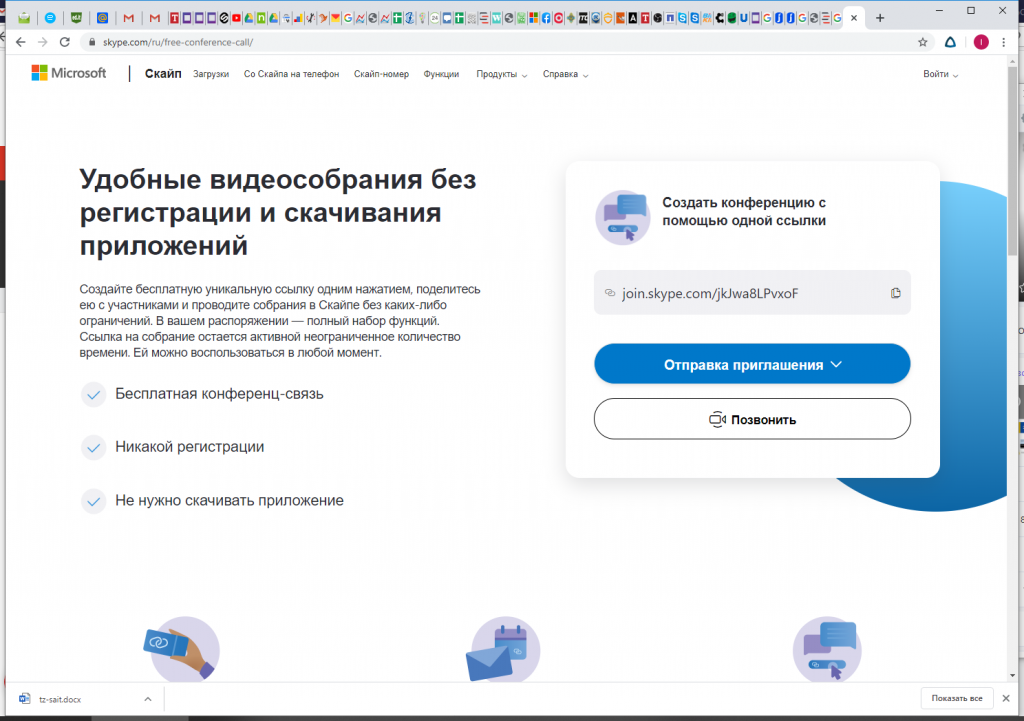The height and width of the screenshot is (721, 1024).
Task: Switch to the blue U icon tab
Action: [743, 18]
